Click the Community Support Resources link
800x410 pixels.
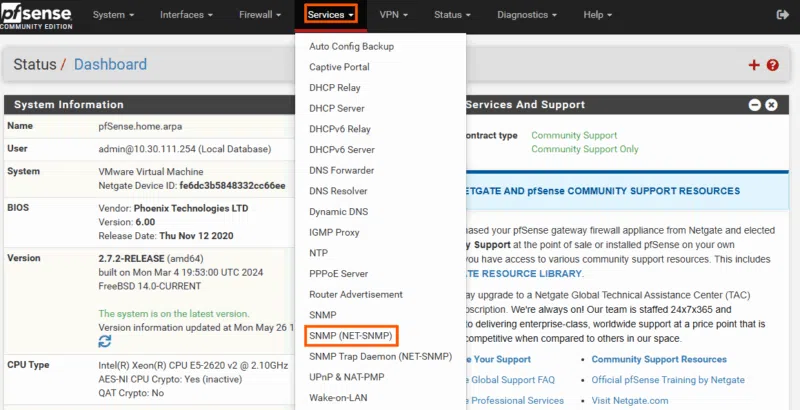click(x=659, y=359)
